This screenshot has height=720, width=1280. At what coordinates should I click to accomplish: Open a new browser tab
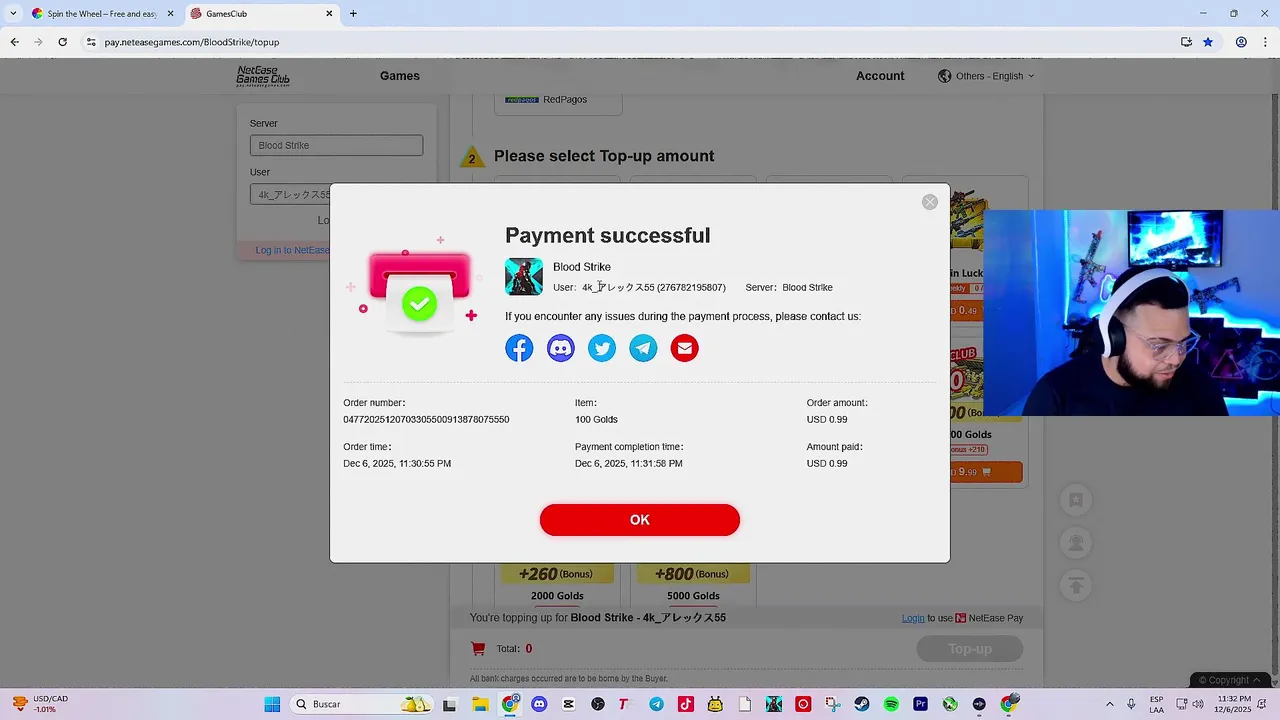[353, 14]
